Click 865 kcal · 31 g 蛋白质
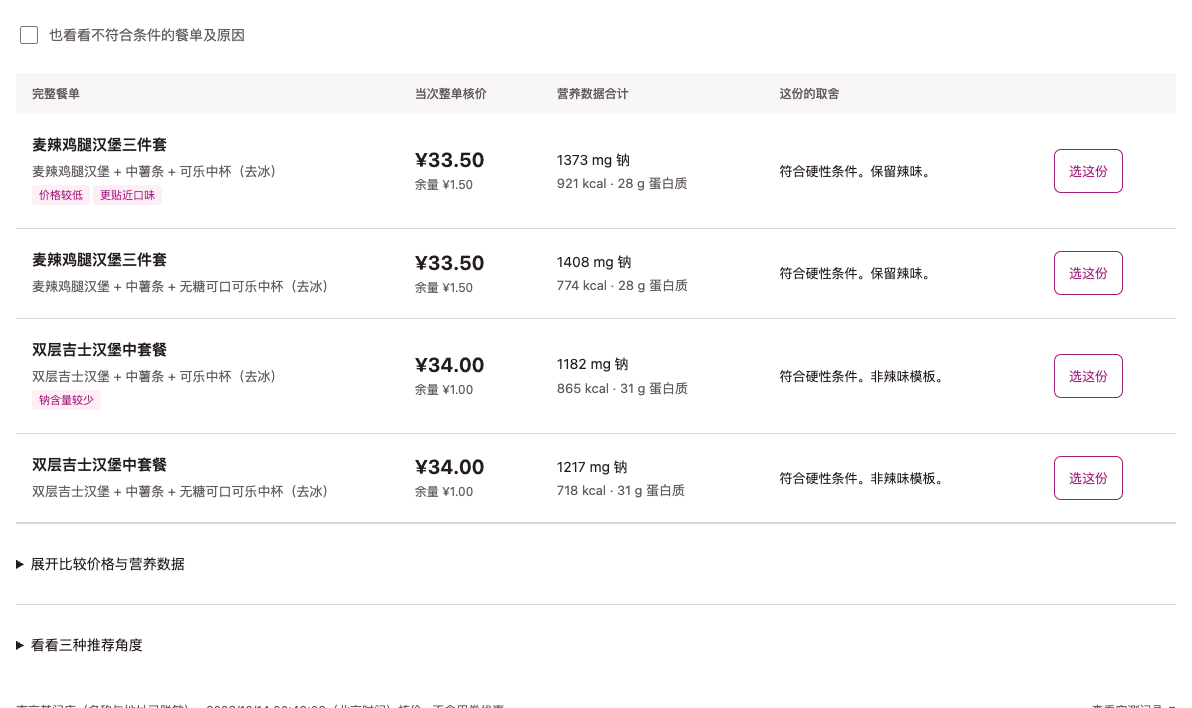The width and height of the screenshot is (1192, 708). (622, 389)
